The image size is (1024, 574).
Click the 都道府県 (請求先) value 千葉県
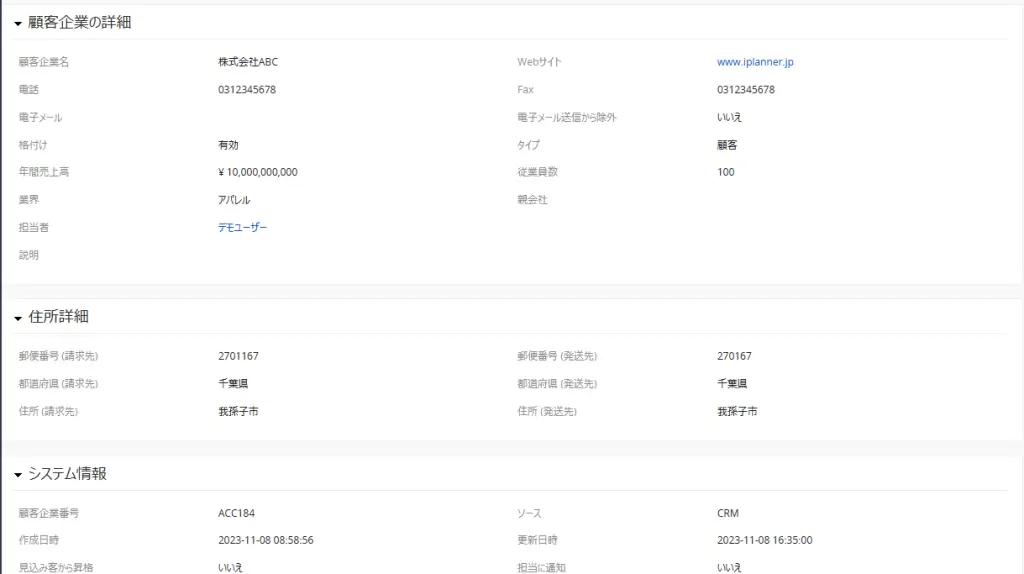pos(232,383)
